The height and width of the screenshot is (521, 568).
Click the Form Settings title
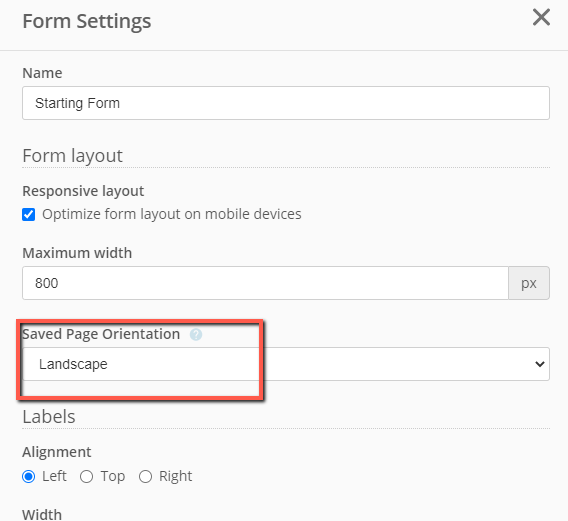pos(87,21)
